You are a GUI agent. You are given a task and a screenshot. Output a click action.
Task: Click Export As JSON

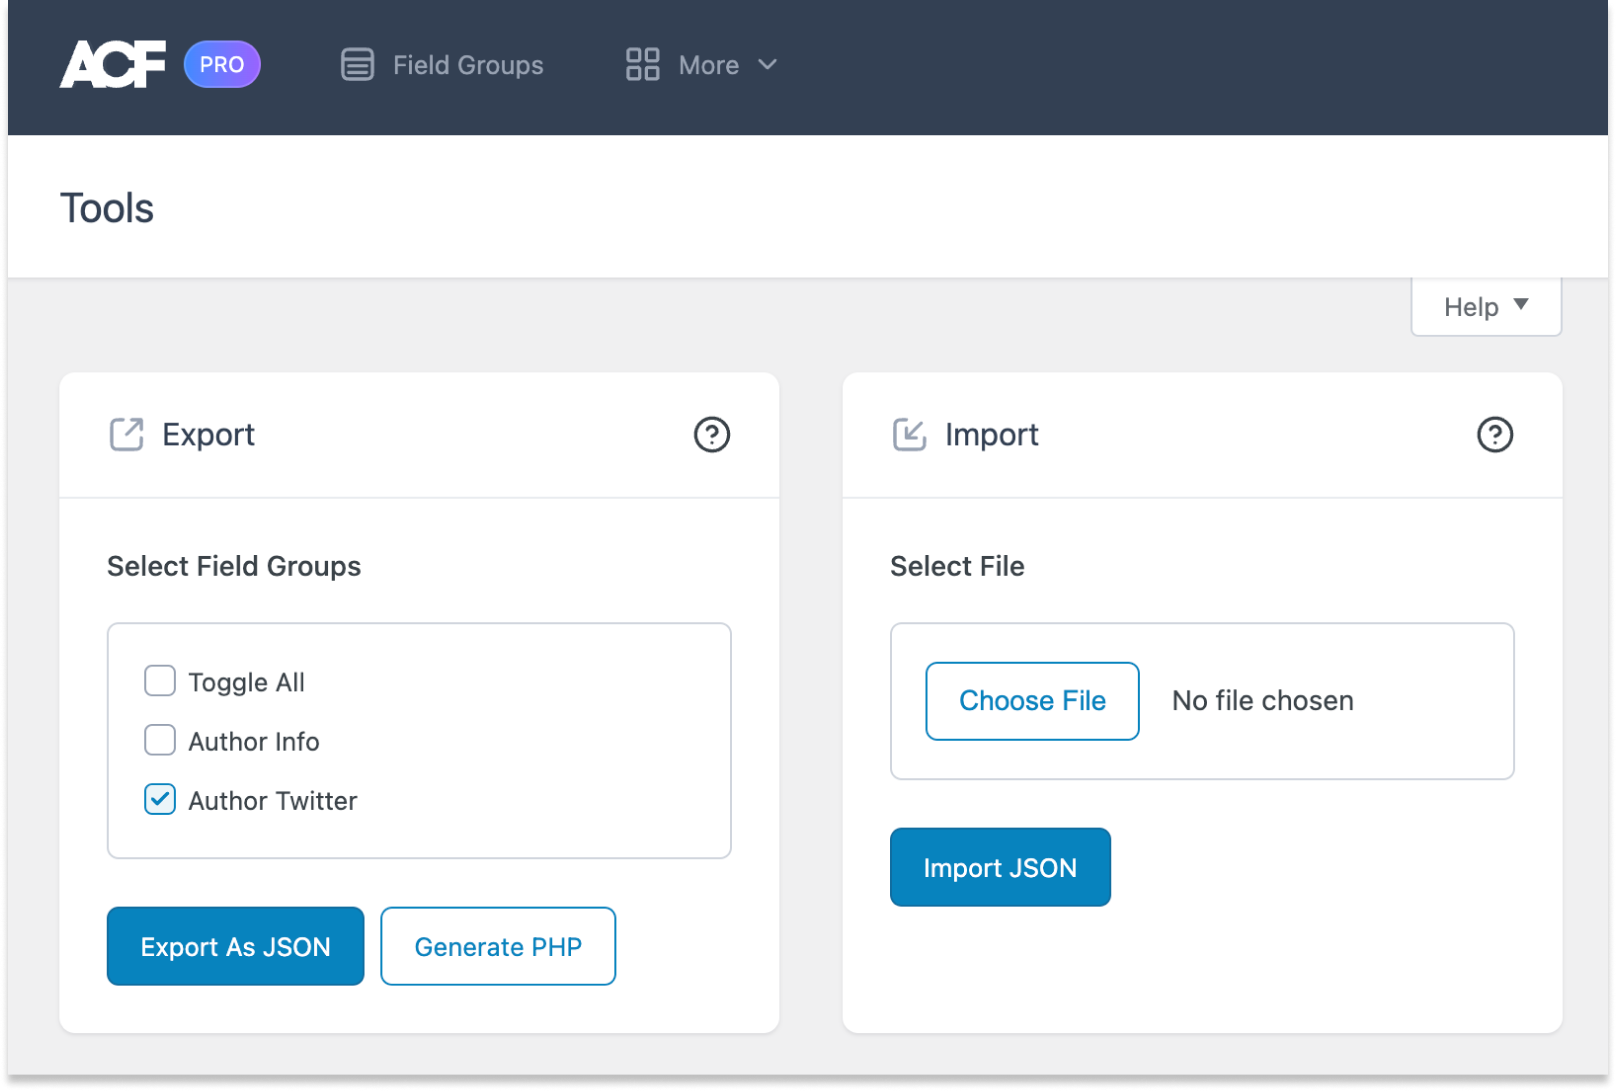235,946
